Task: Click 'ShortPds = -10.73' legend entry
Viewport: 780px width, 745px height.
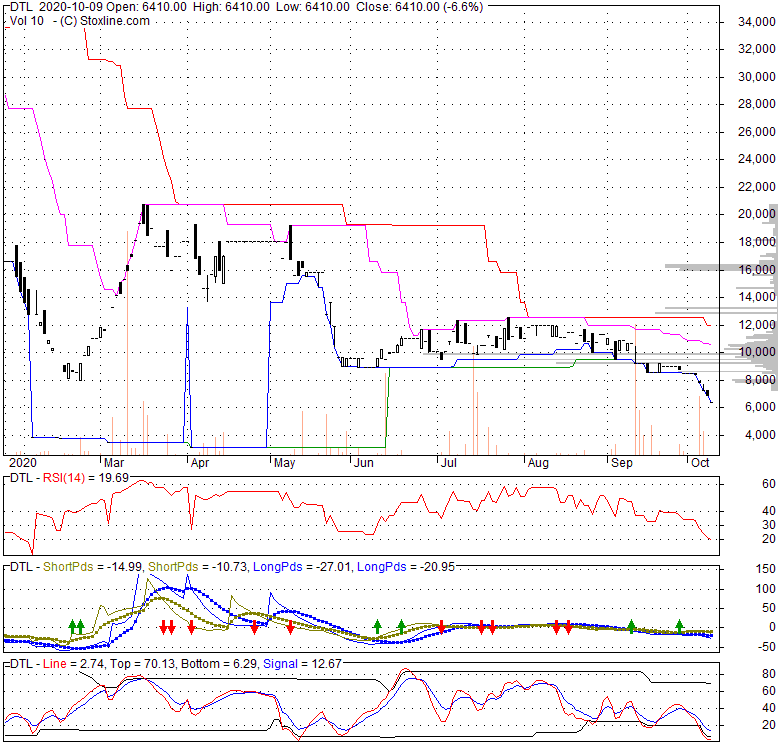Action: [197, 567]
